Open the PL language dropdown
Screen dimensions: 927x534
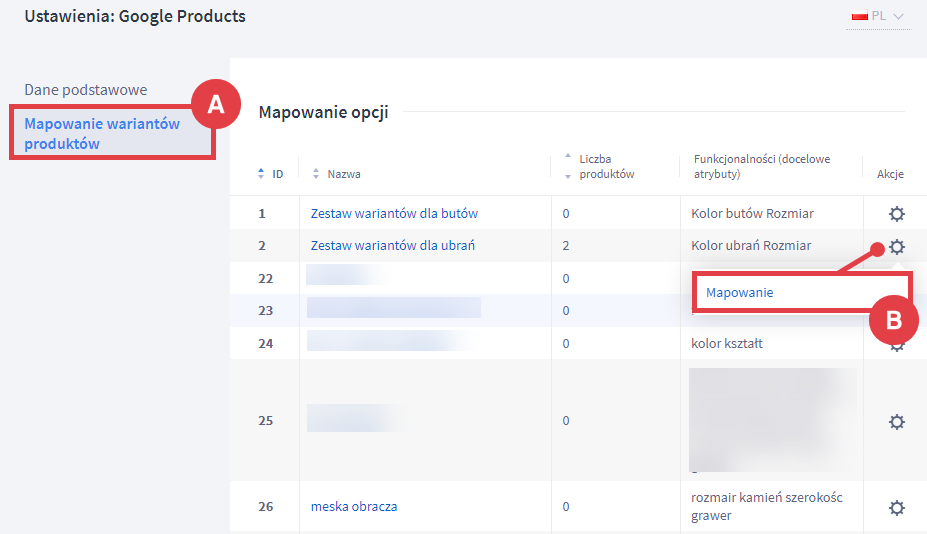tap(878, 16)
